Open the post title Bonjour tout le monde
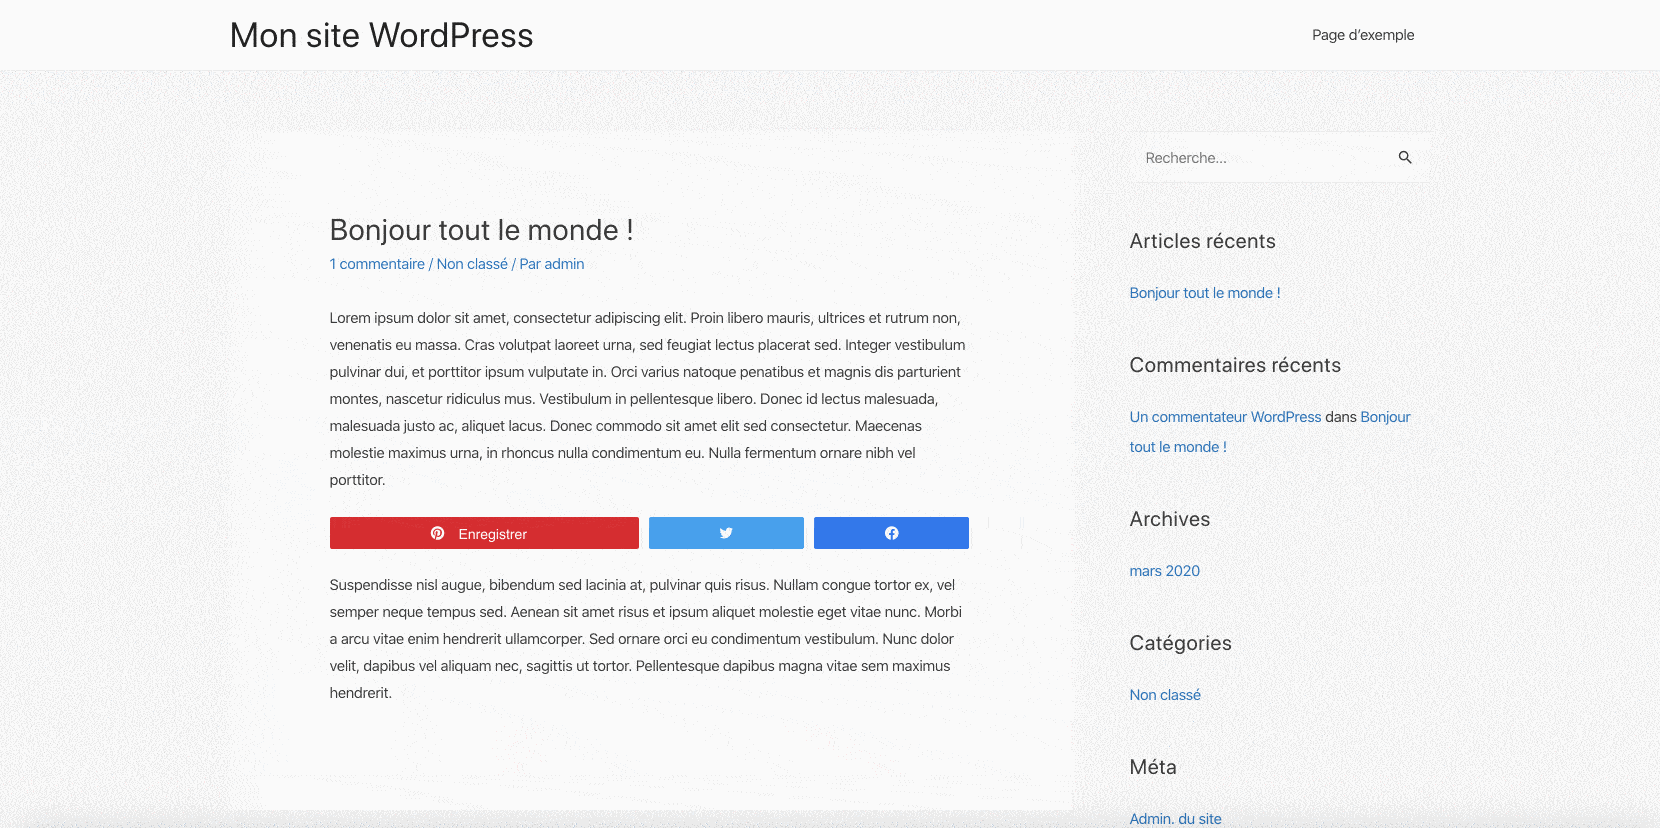The image size is (1660, 828). pyautogui.click(x=481, y=230)
